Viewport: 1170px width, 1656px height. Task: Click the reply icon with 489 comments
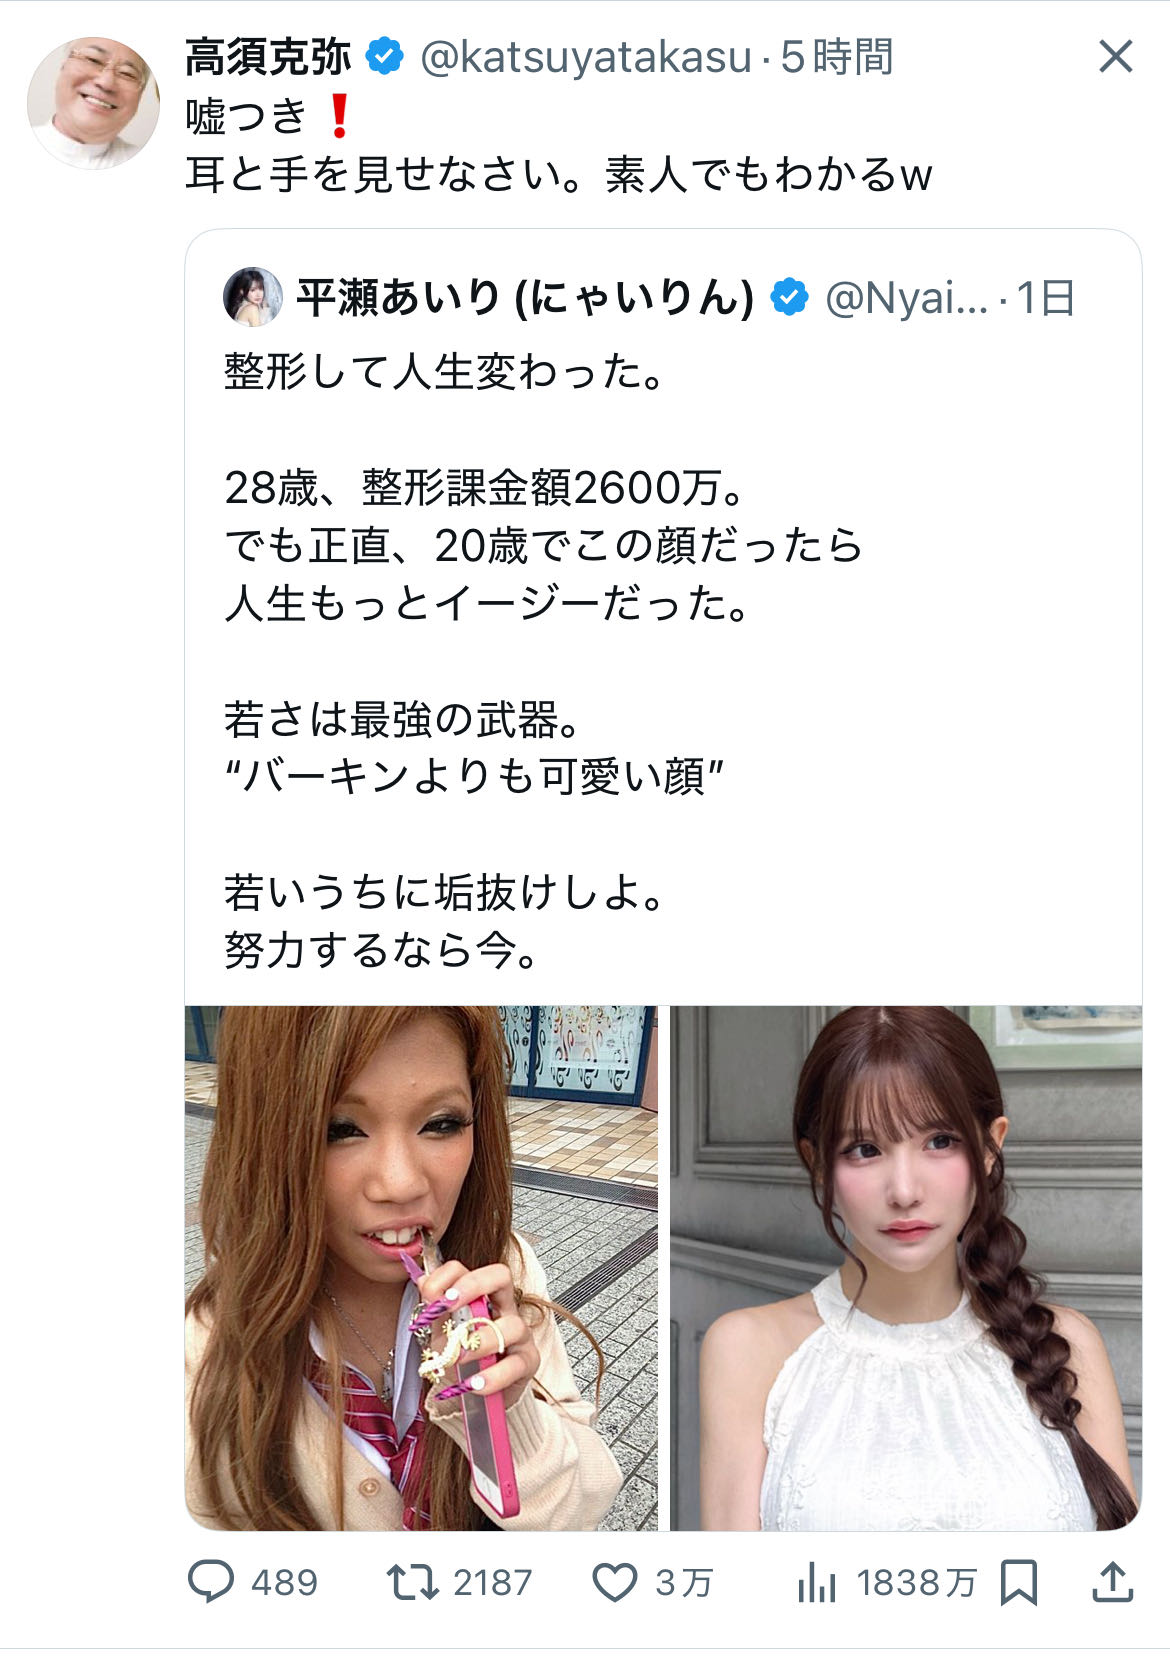tap(211, 1582)
